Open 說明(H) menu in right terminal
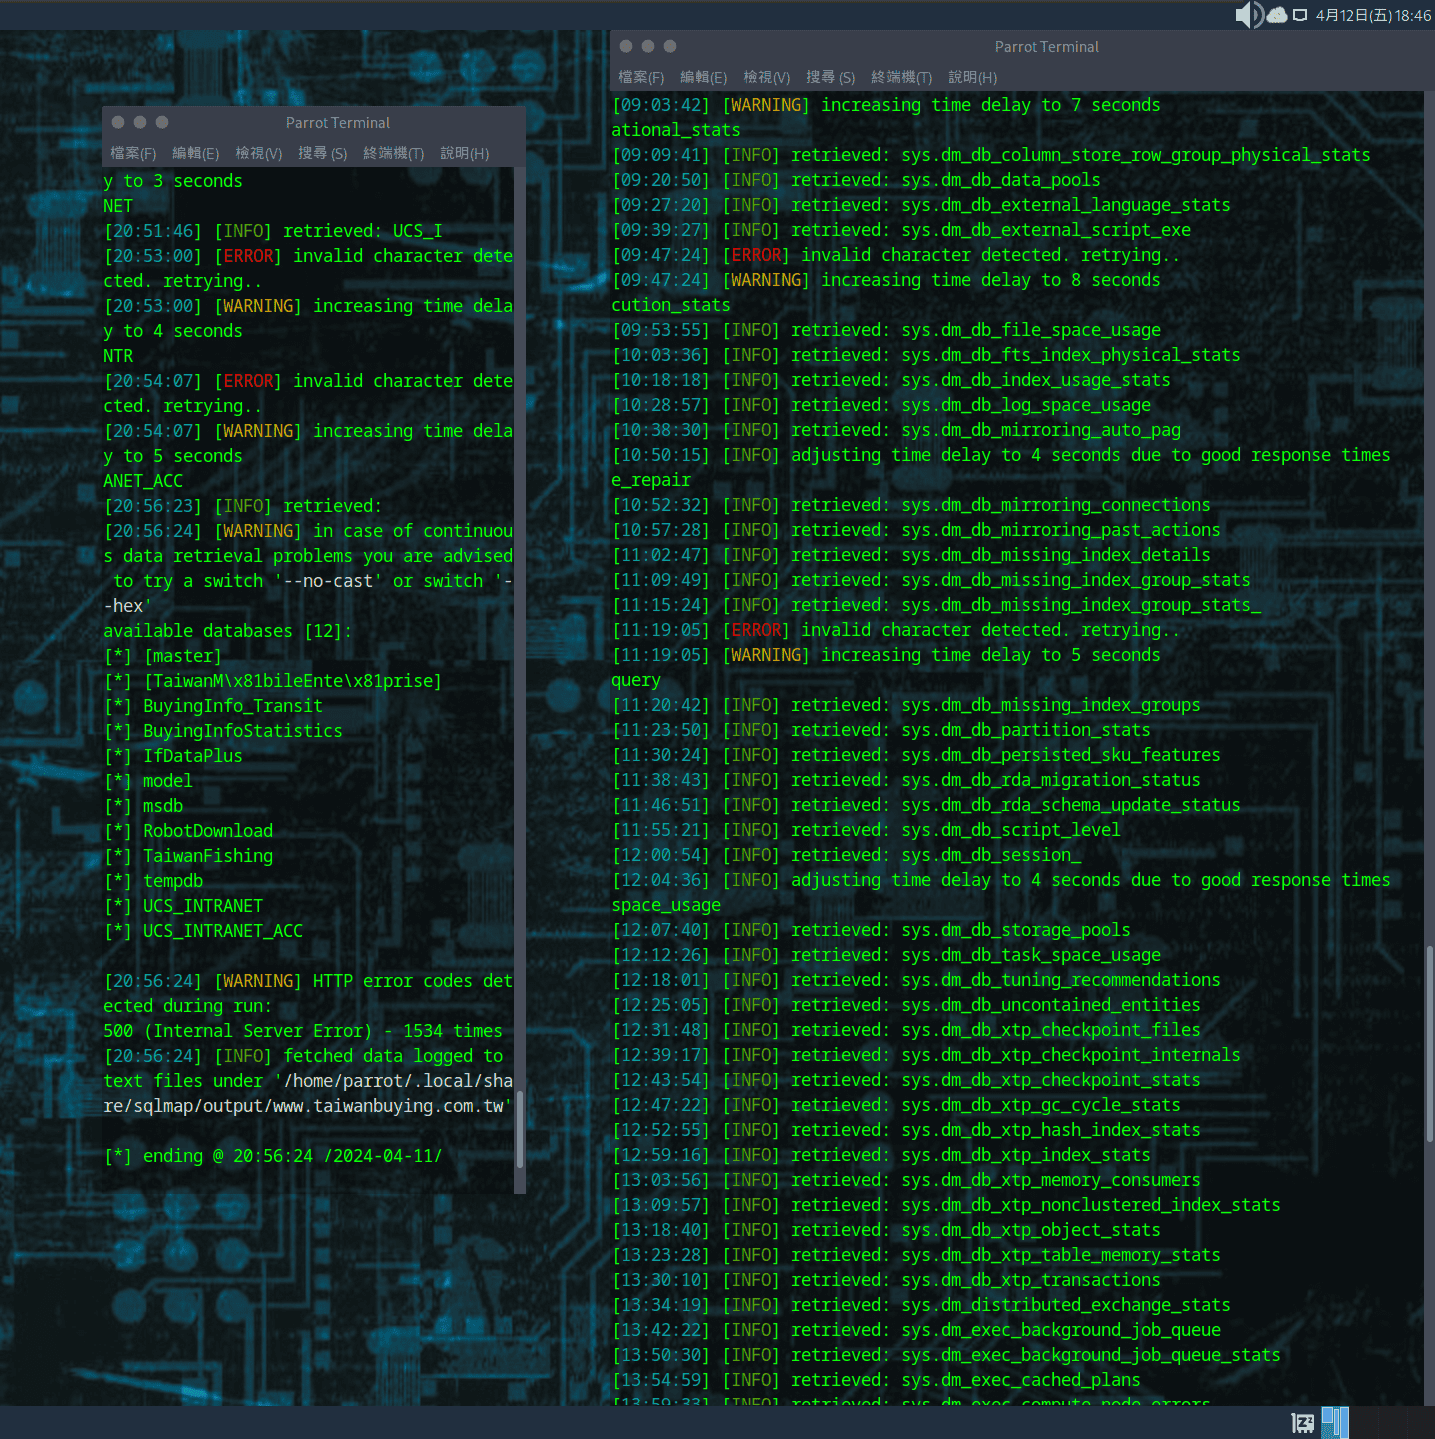Viewport: 1435px width, 1439px height. (x=972, y=77)
